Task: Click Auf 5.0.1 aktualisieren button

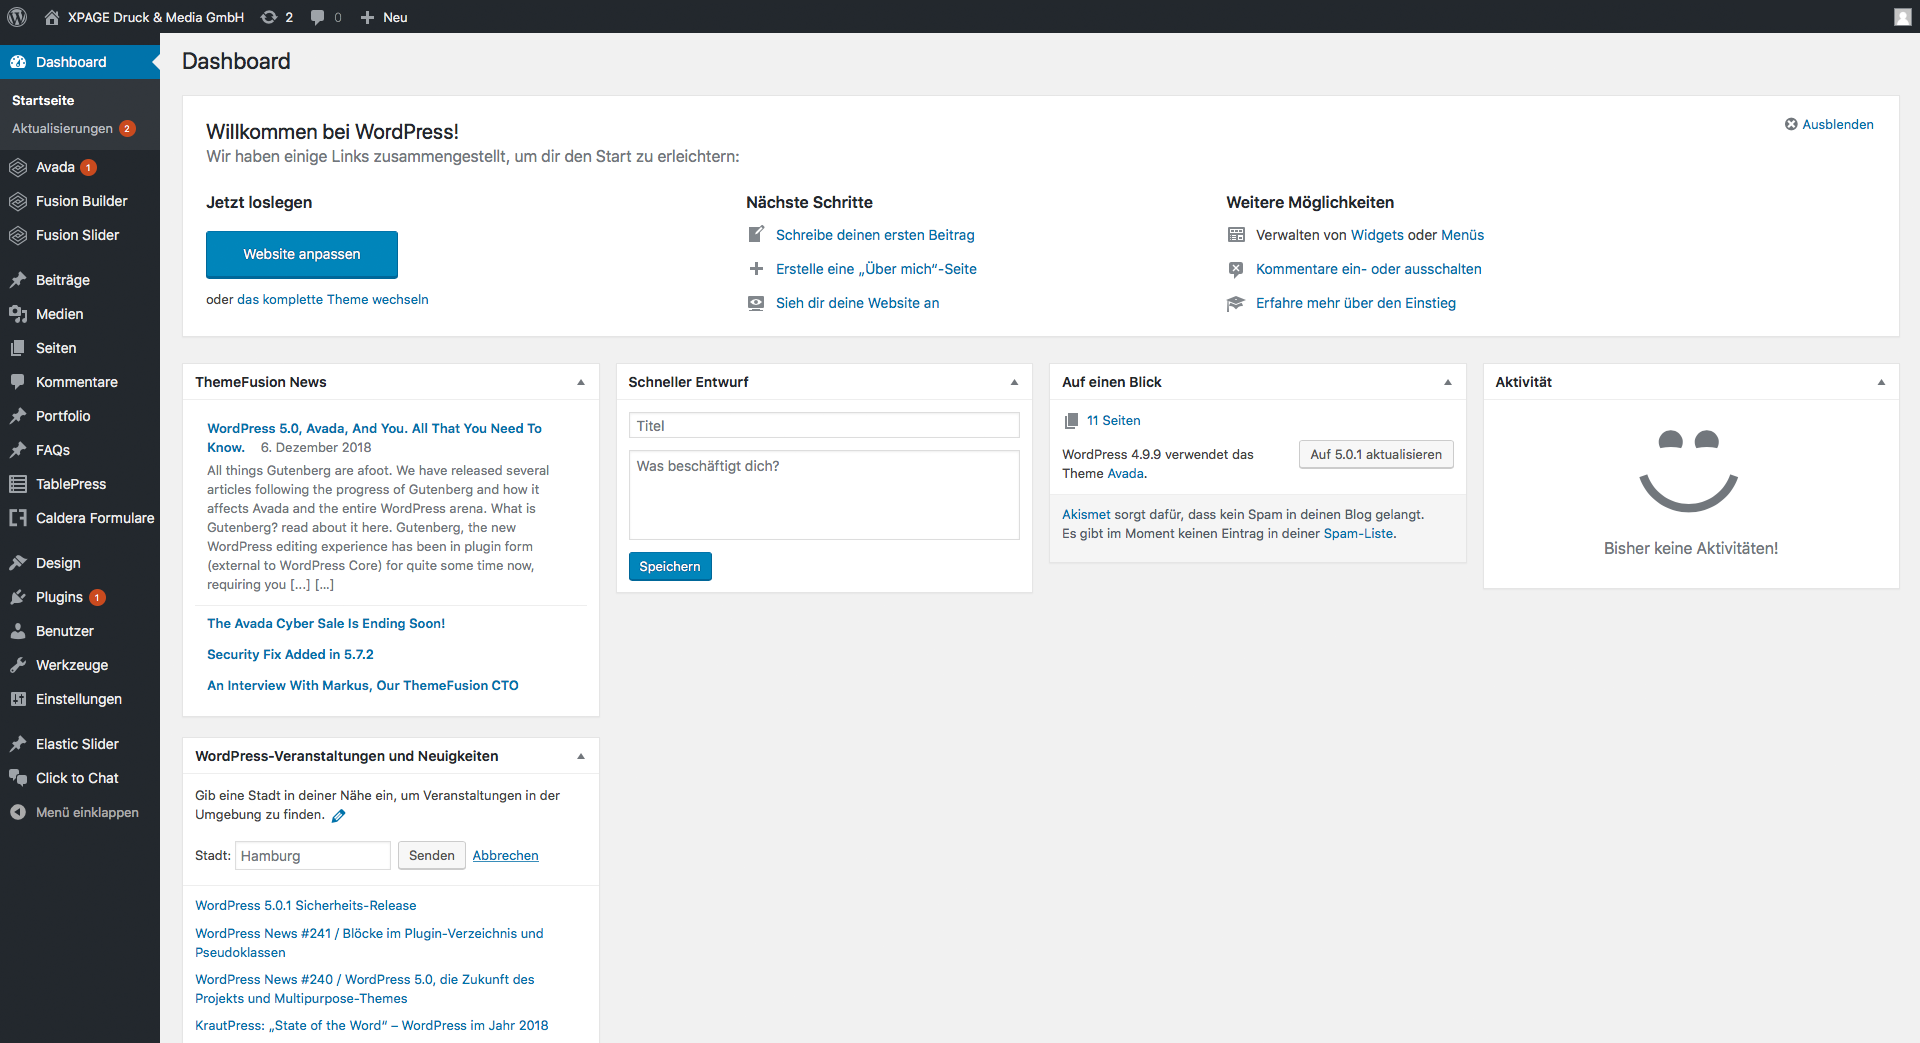Action: pos(1375,454)
